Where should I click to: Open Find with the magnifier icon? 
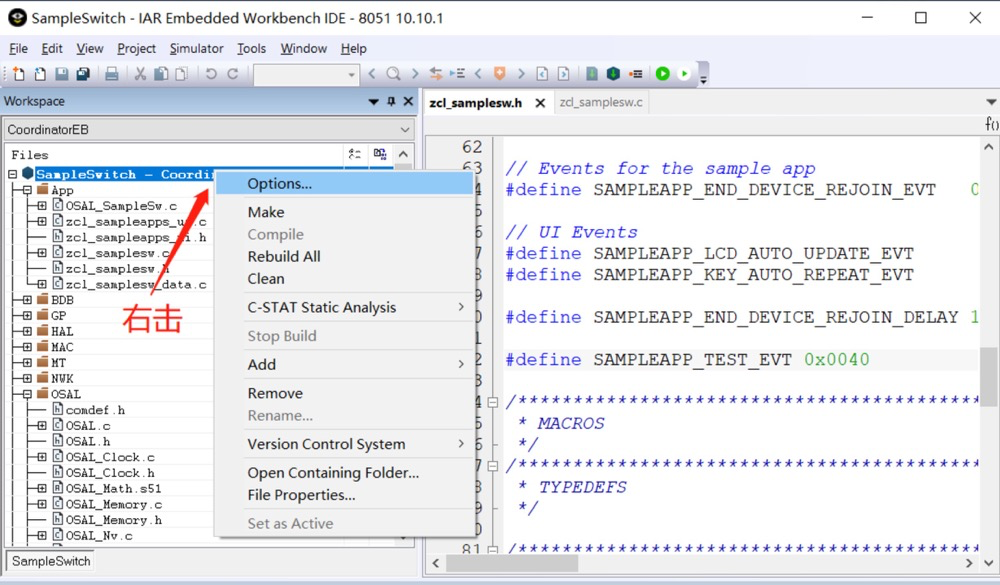point(393,74)
